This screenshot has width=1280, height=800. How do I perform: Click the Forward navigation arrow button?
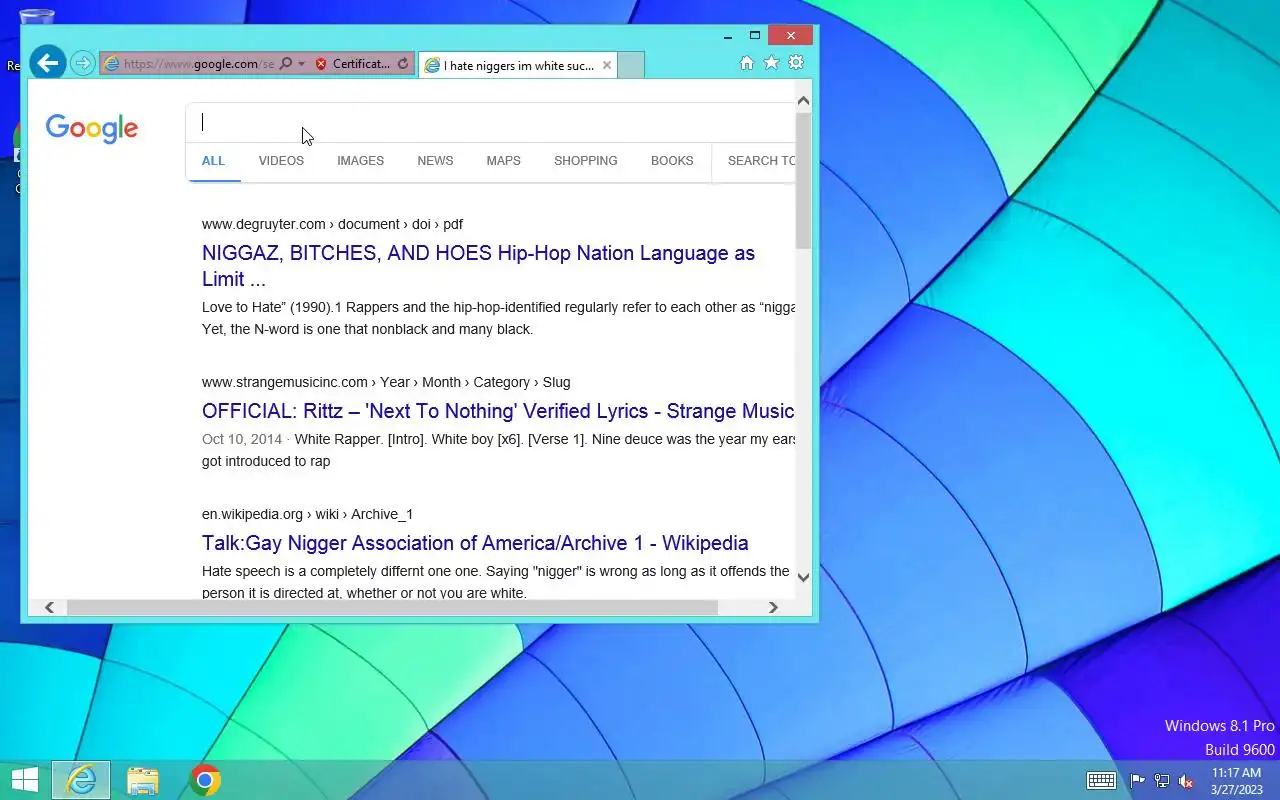tap(83, 64)
